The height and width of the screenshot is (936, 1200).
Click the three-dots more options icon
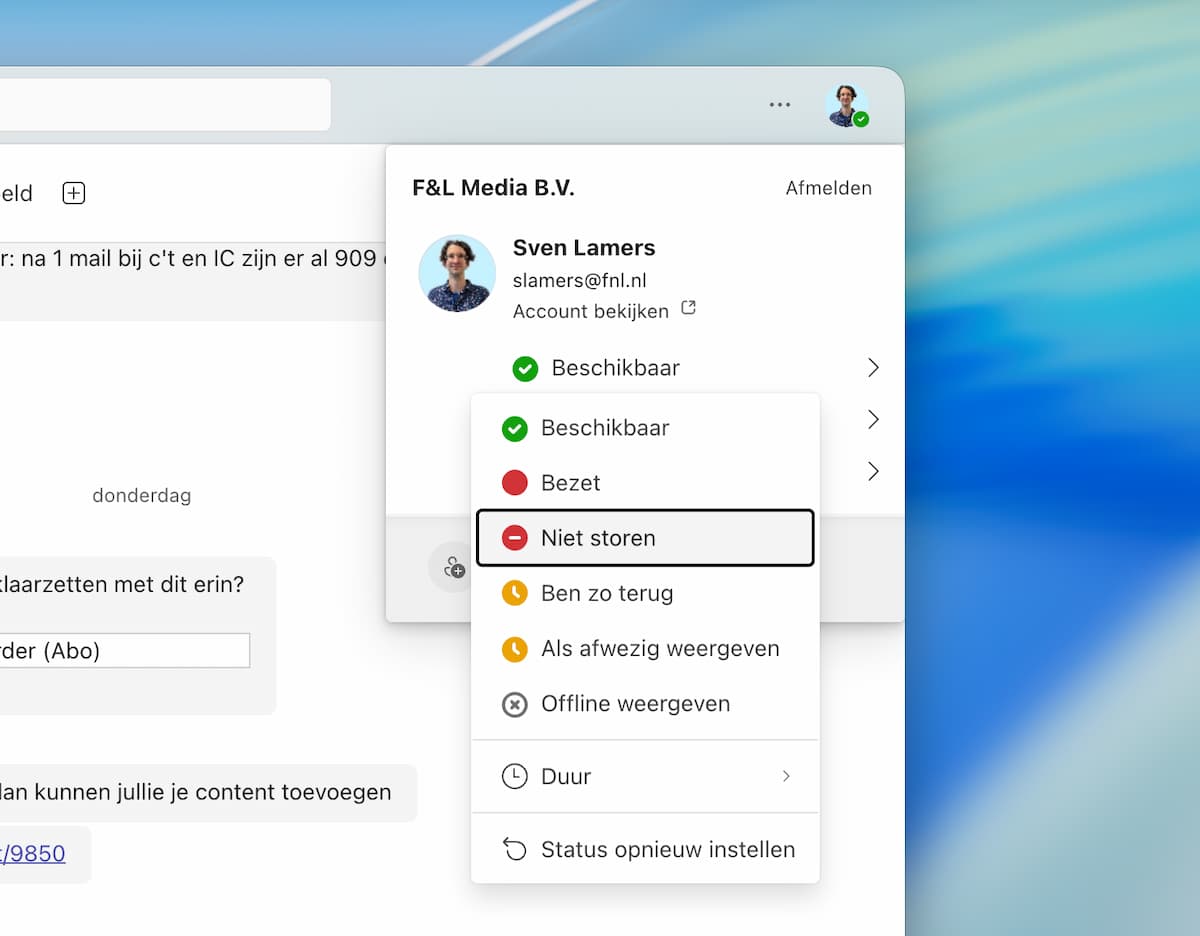[780, 105]
